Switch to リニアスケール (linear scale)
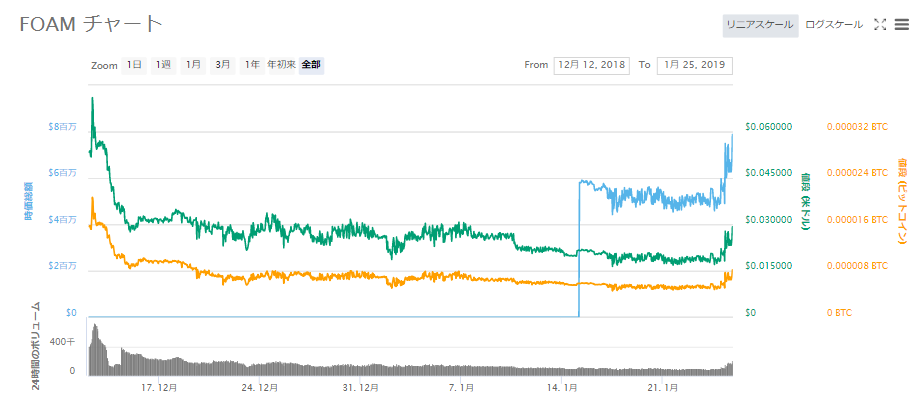Viewport: 919px width, 405px height. pos(760,25)
